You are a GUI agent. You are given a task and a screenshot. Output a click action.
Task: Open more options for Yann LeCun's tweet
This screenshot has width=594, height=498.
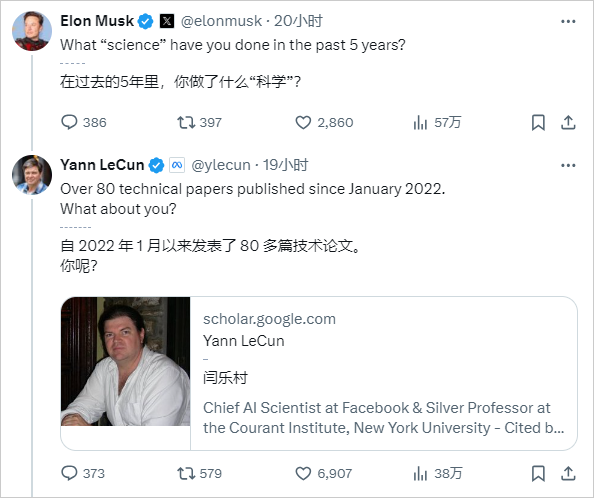click(x=568, y=165)
